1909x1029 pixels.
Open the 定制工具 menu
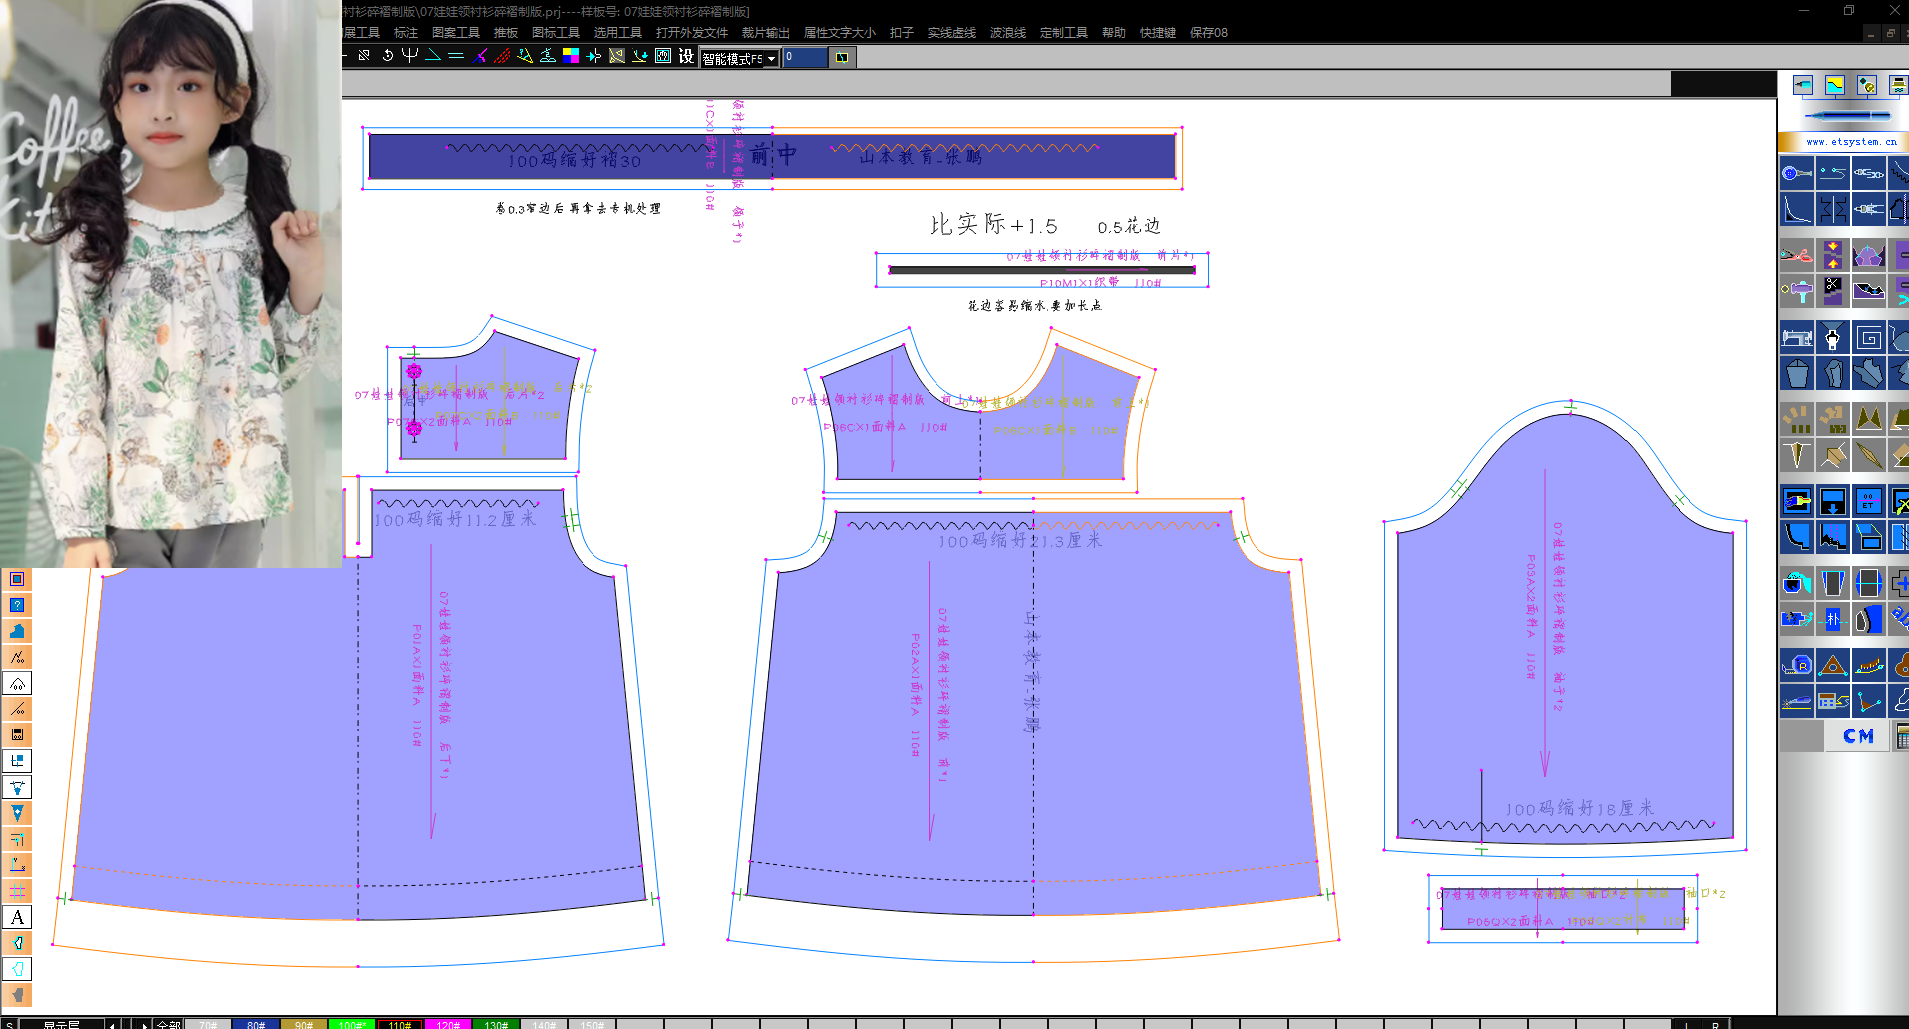[x=1064, y=33]
